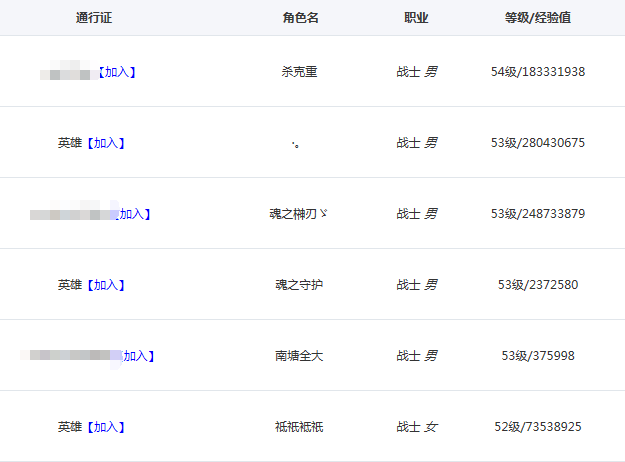Click the 加入 link in the 54级 row
This screenshot has width=625, height=462.
point(118,72)
